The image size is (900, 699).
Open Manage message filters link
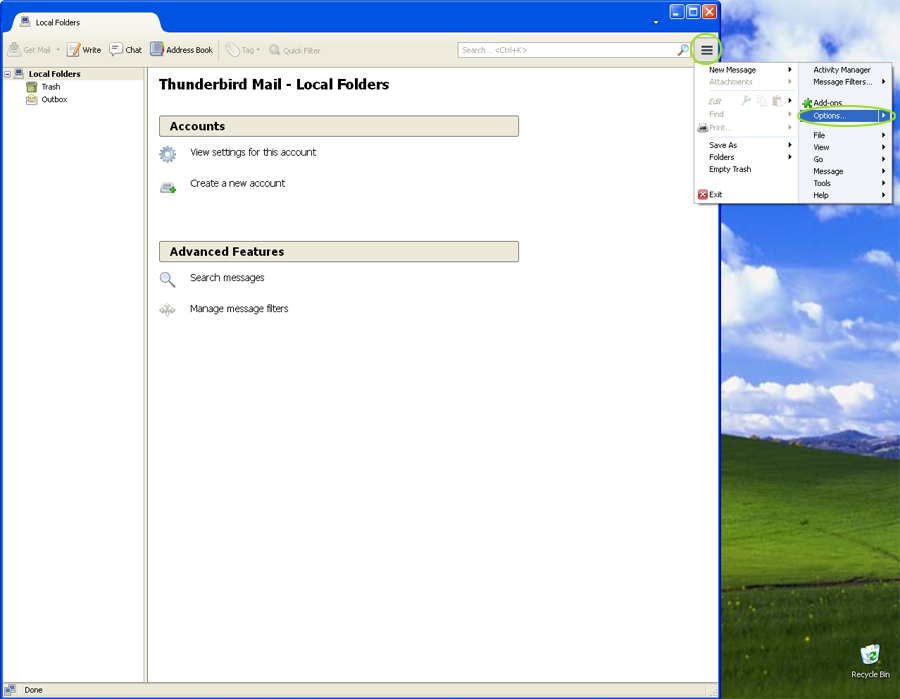239,309
